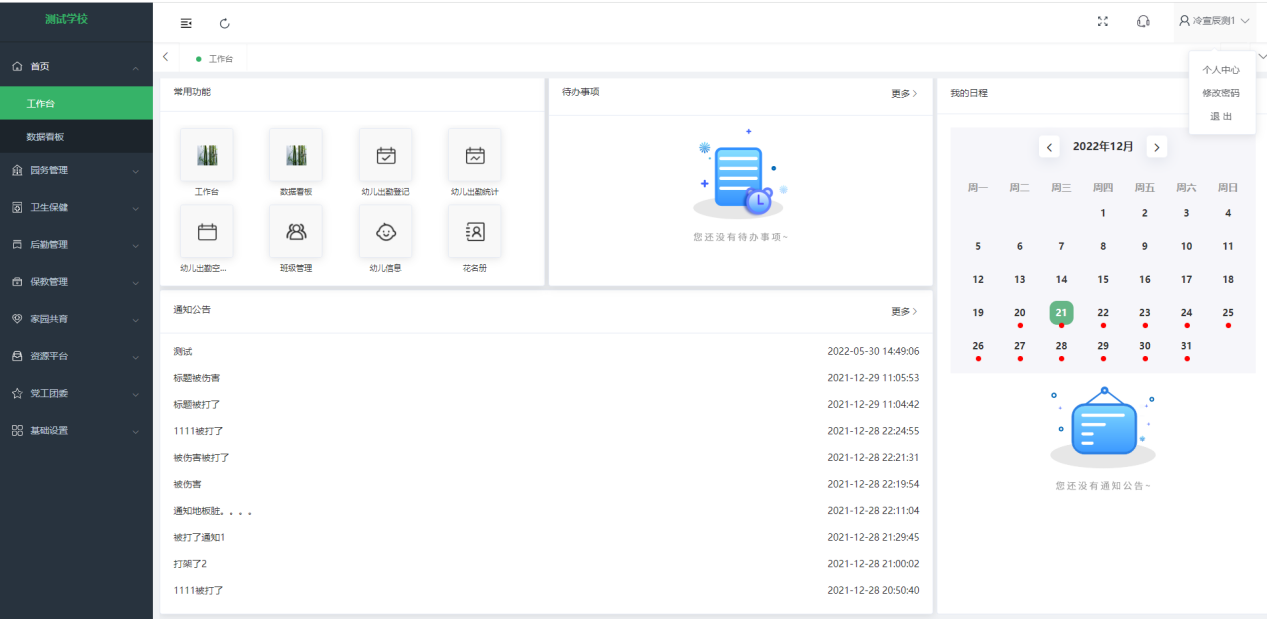This screenshot has width=1267, height=619.
Task: Go to previous month in calendar
Action: click(1049, 147)
